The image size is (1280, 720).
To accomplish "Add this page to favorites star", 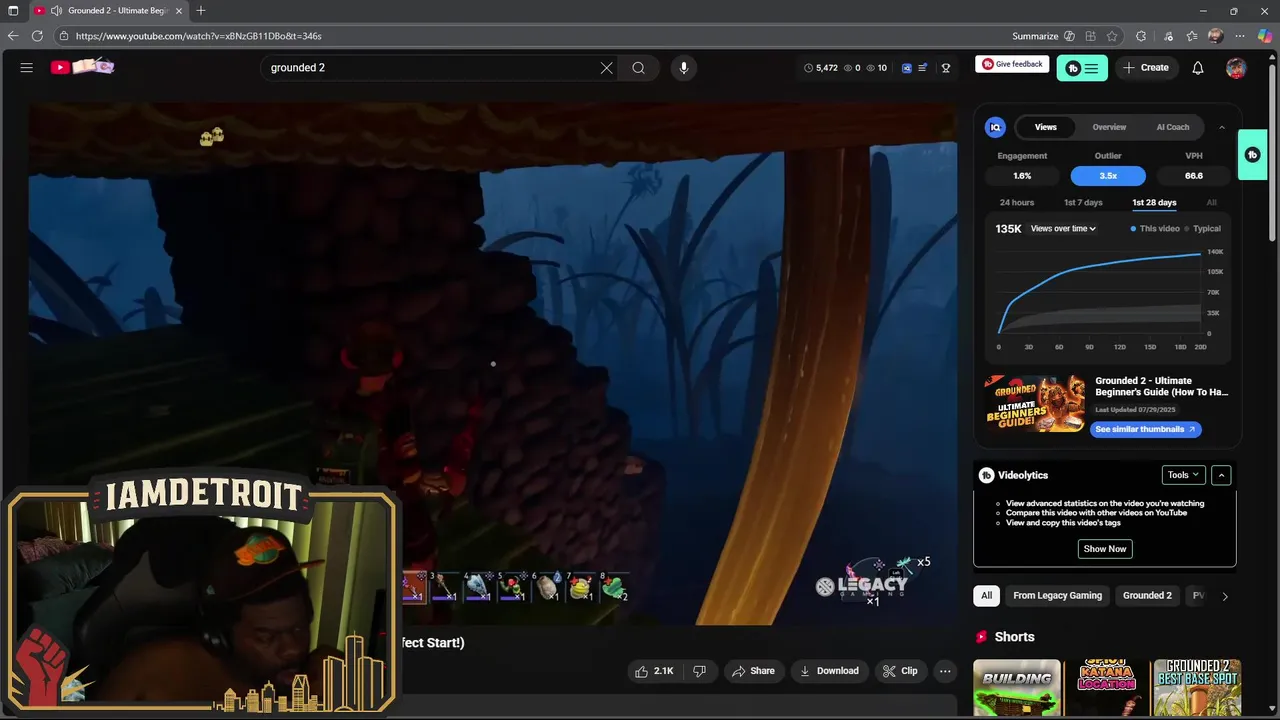I will point(1112,36).
